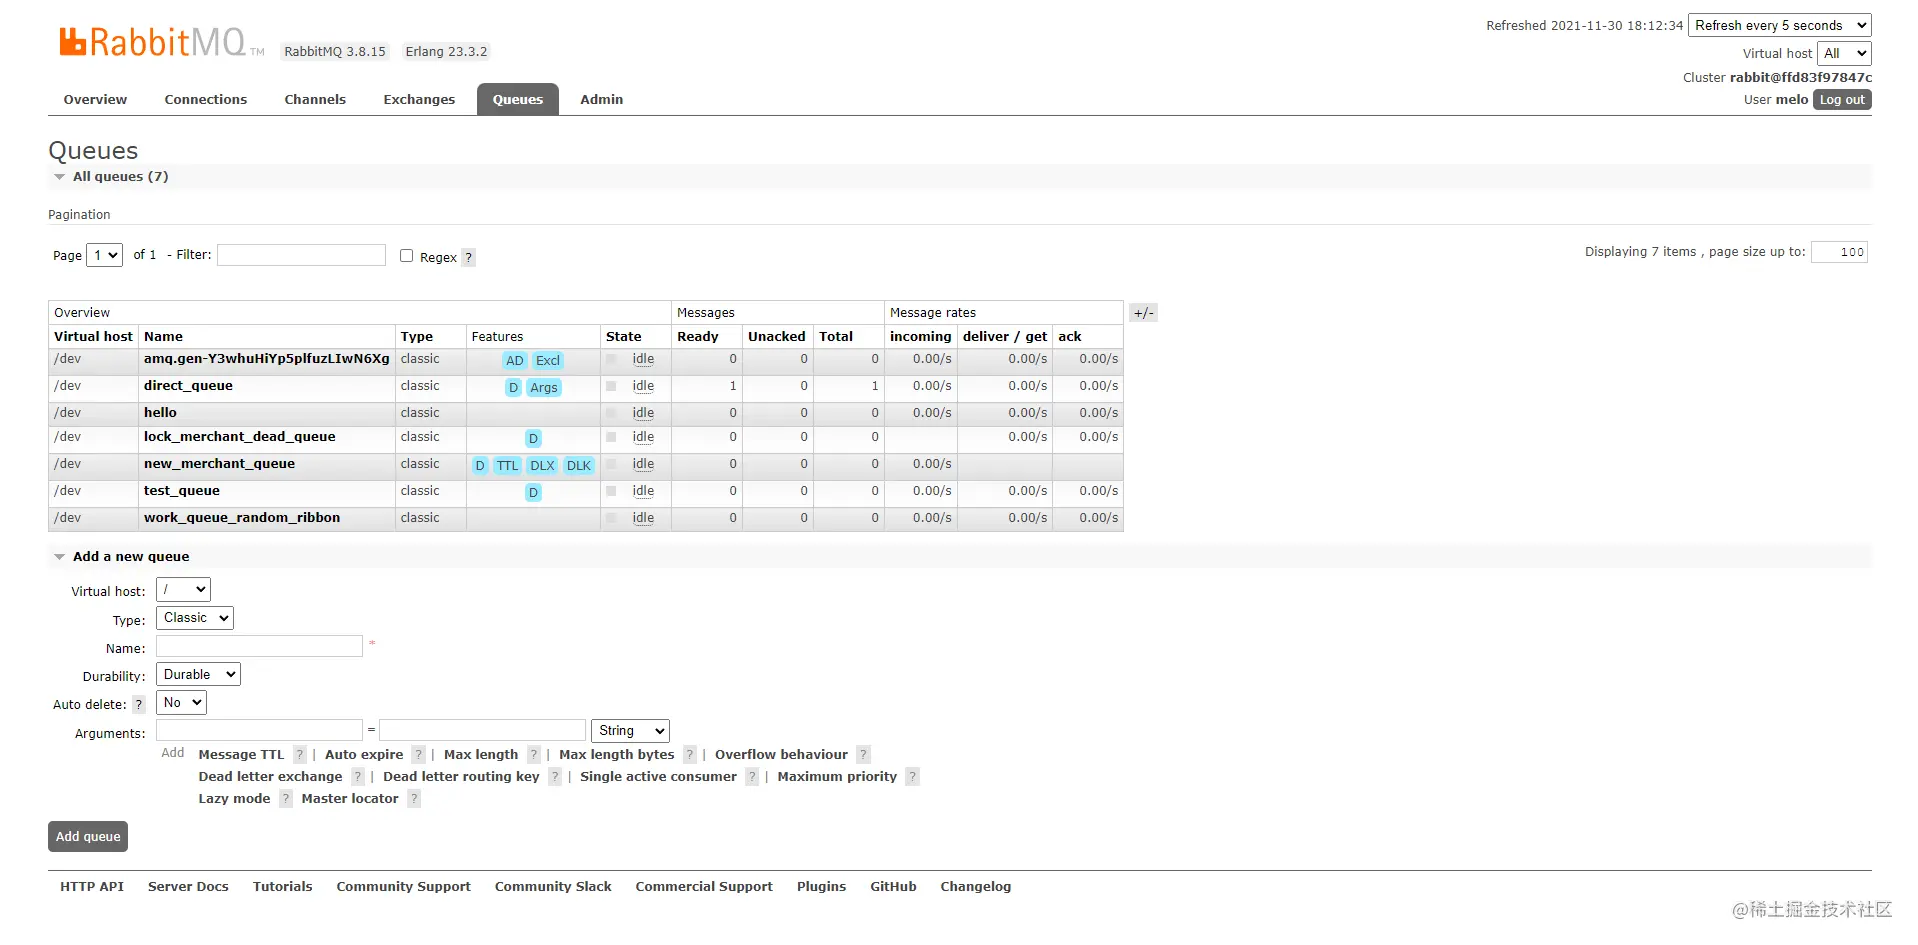Open Virtual host dropdown in Add queue form
The height and width of the screenshot is (945, 1918).
point(183,590)
